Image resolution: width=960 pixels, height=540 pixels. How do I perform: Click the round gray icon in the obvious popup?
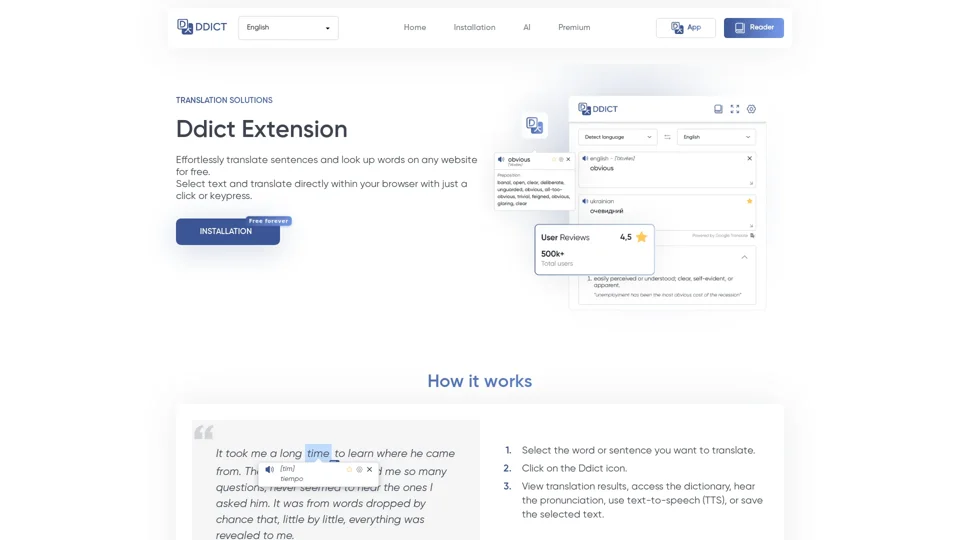[561, 159]
